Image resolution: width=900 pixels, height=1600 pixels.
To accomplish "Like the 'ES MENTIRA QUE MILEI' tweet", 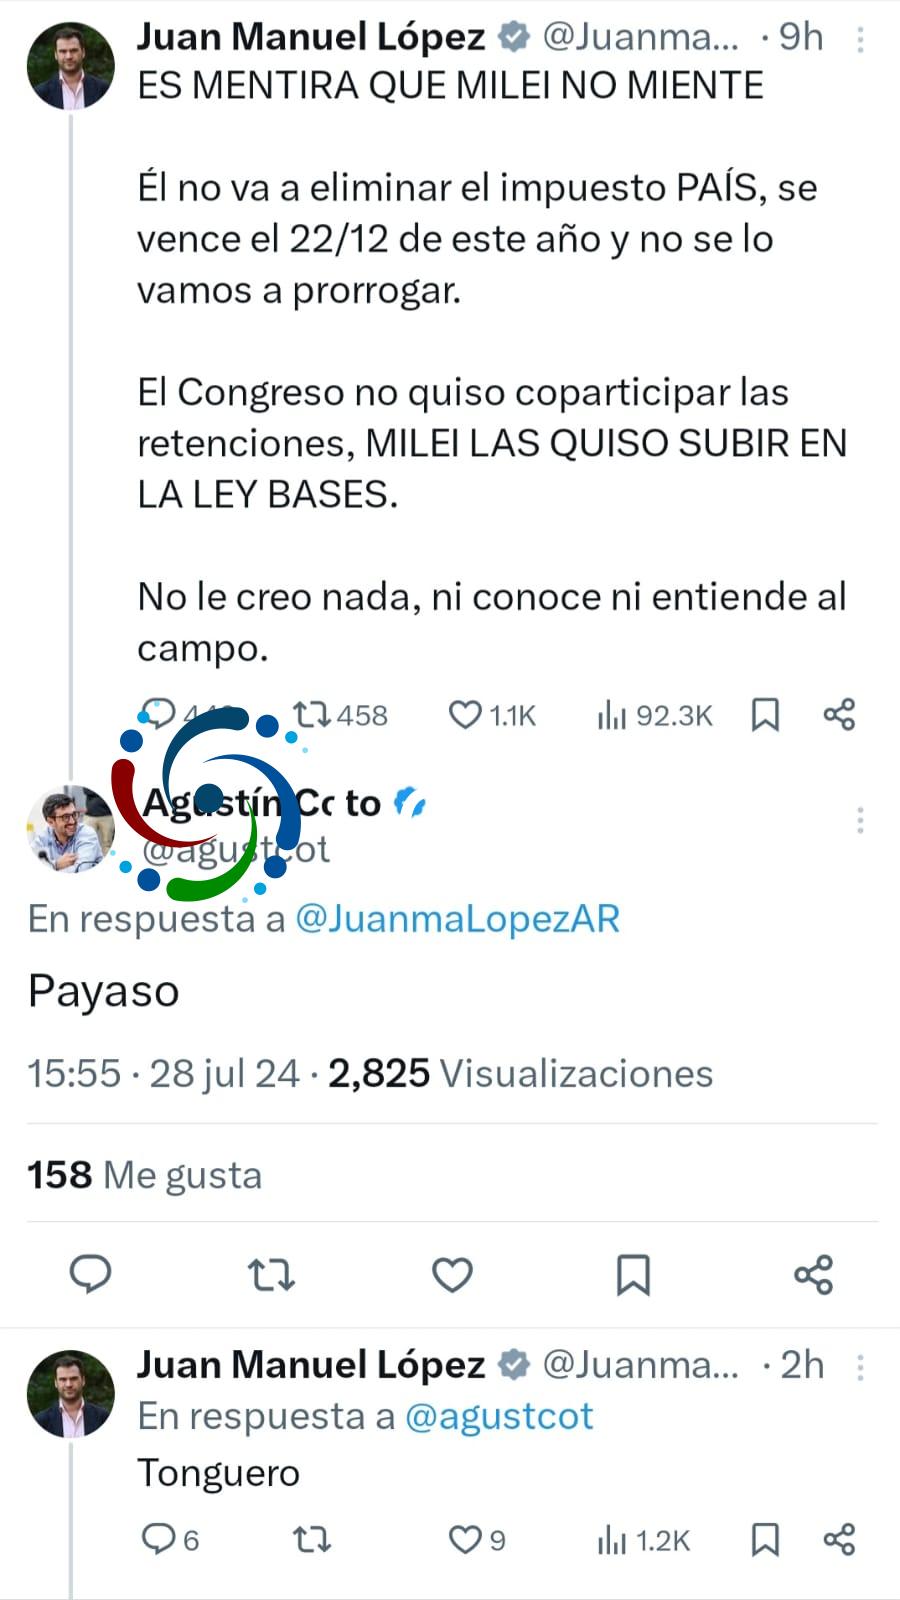I will pos(491,715).
